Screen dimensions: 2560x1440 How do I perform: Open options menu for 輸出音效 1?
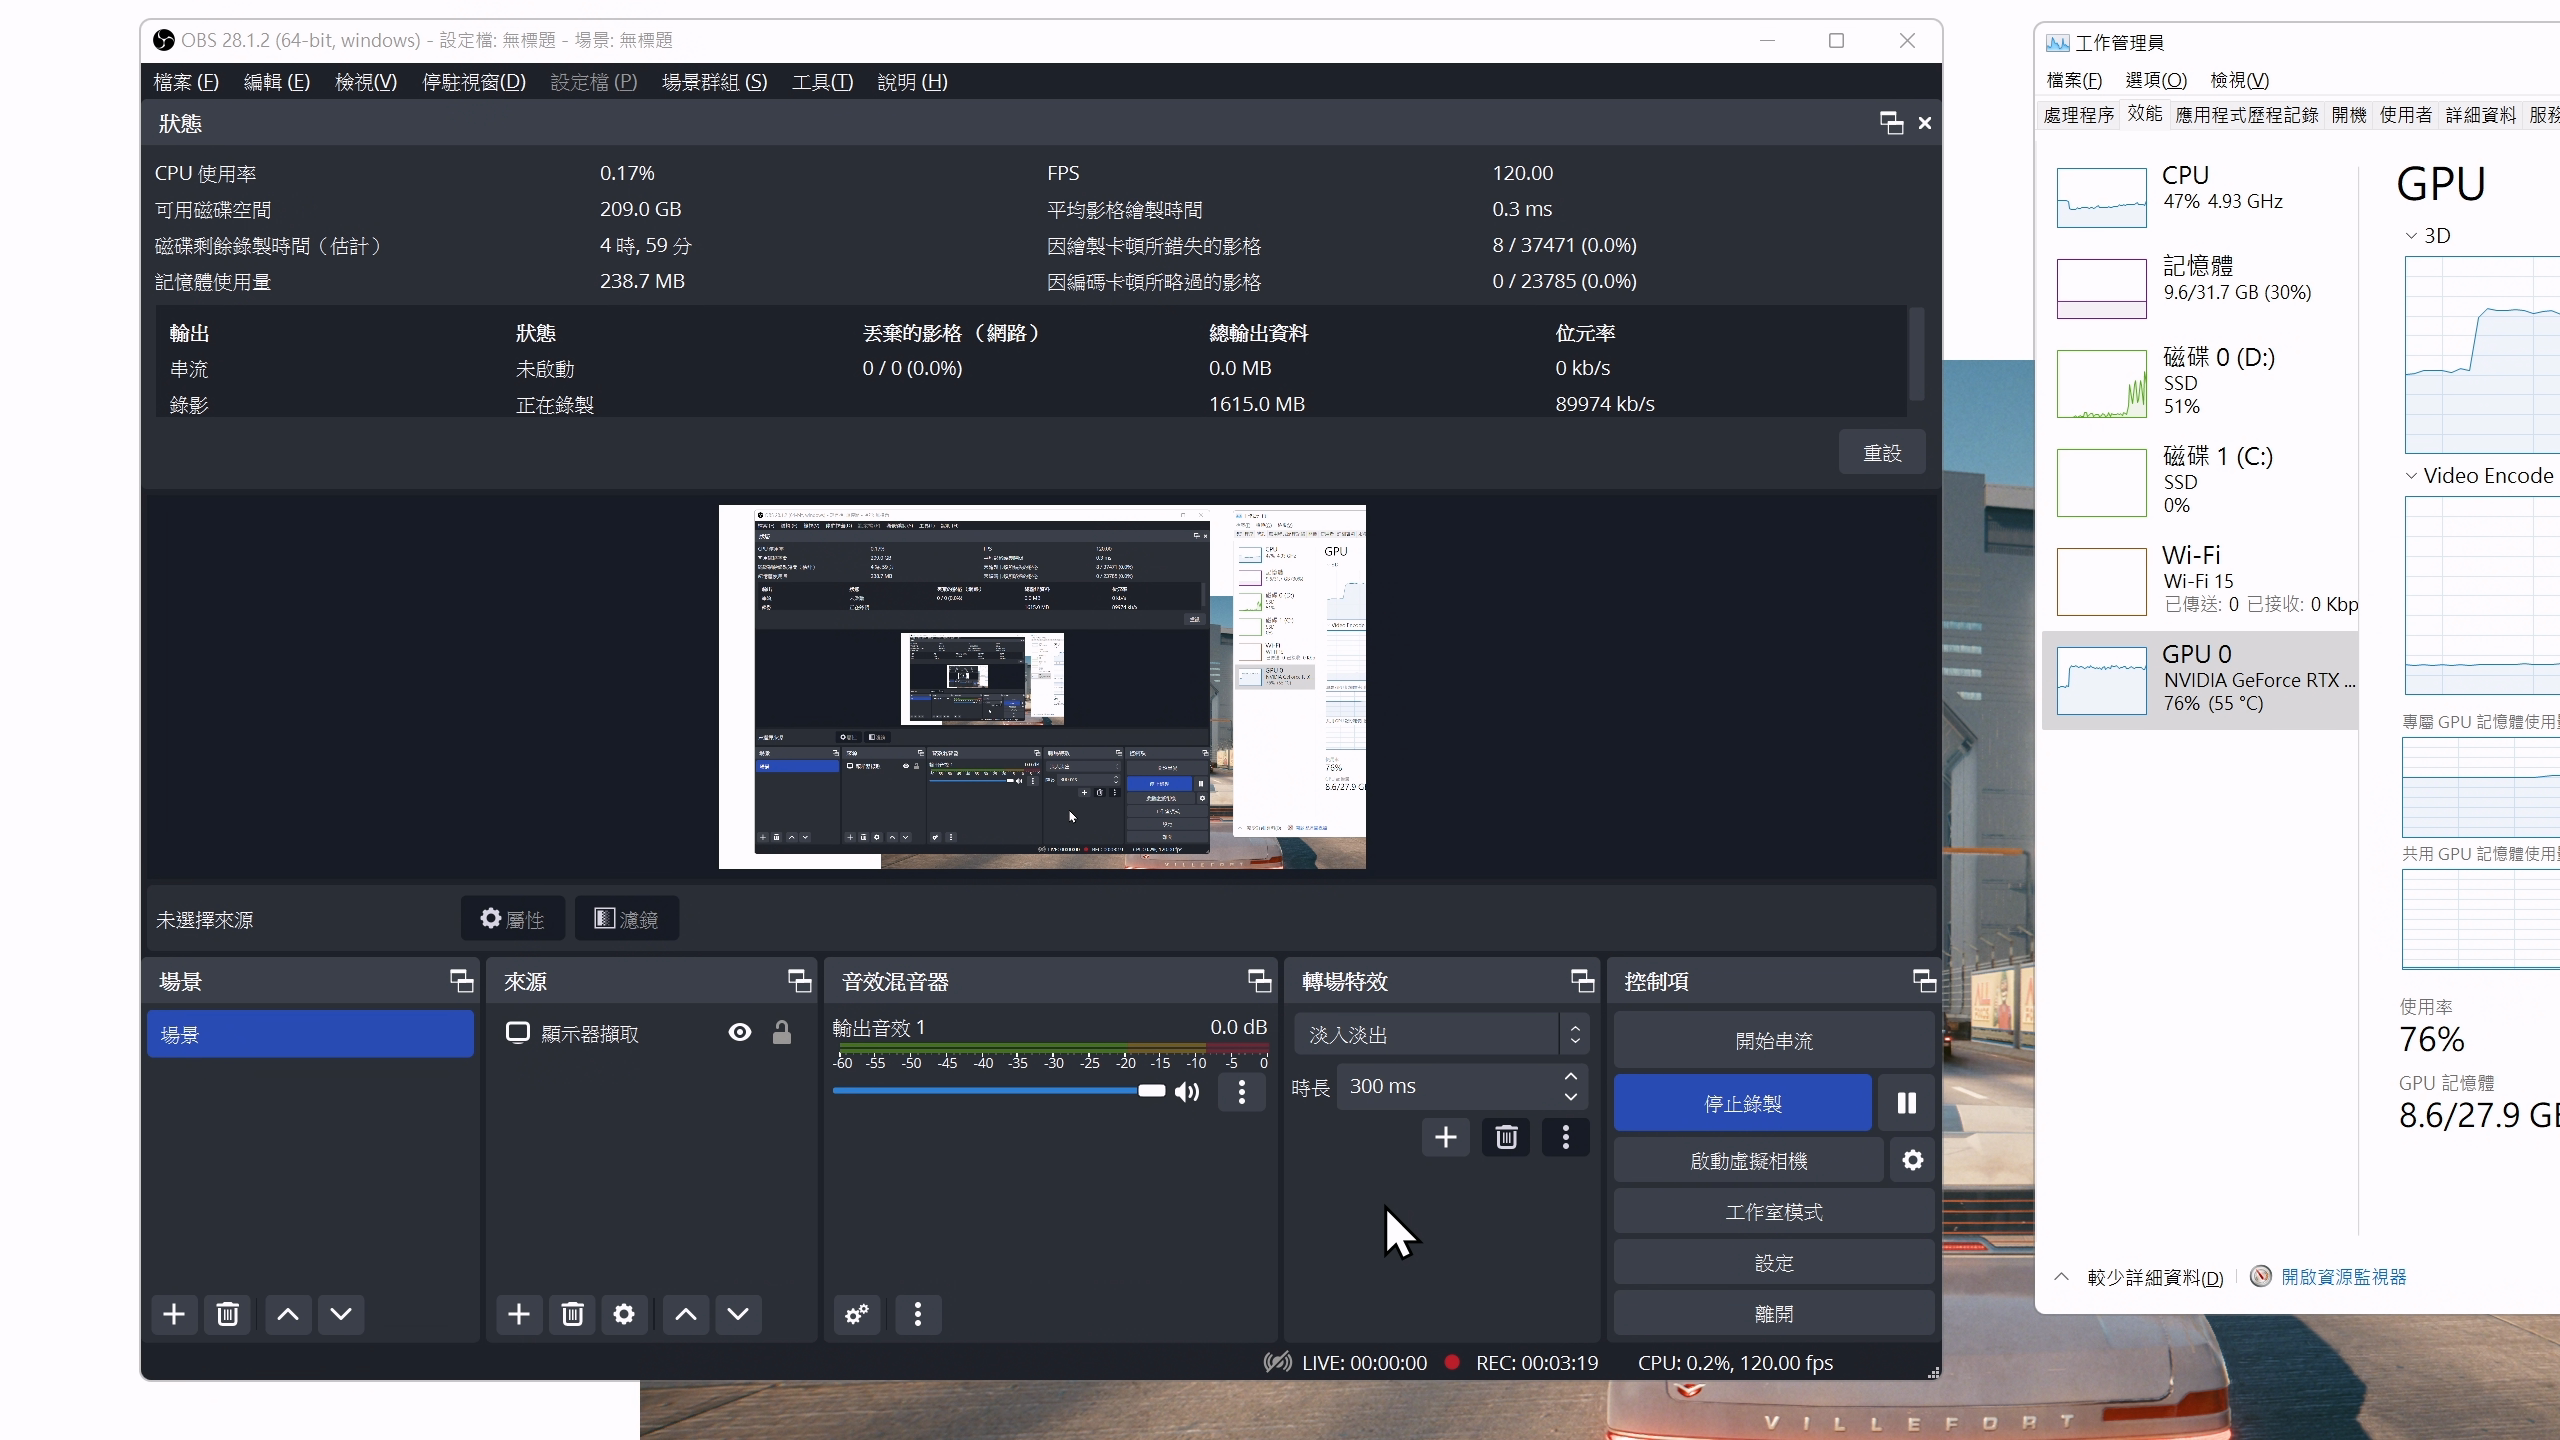[x=1242, y=1092]
